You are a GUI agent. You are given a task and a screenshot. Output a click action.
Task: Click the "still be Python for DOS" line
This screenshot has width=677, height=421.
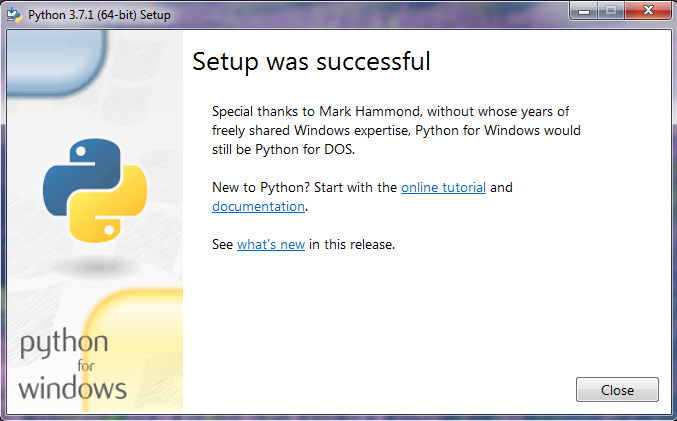coord(283,149)
